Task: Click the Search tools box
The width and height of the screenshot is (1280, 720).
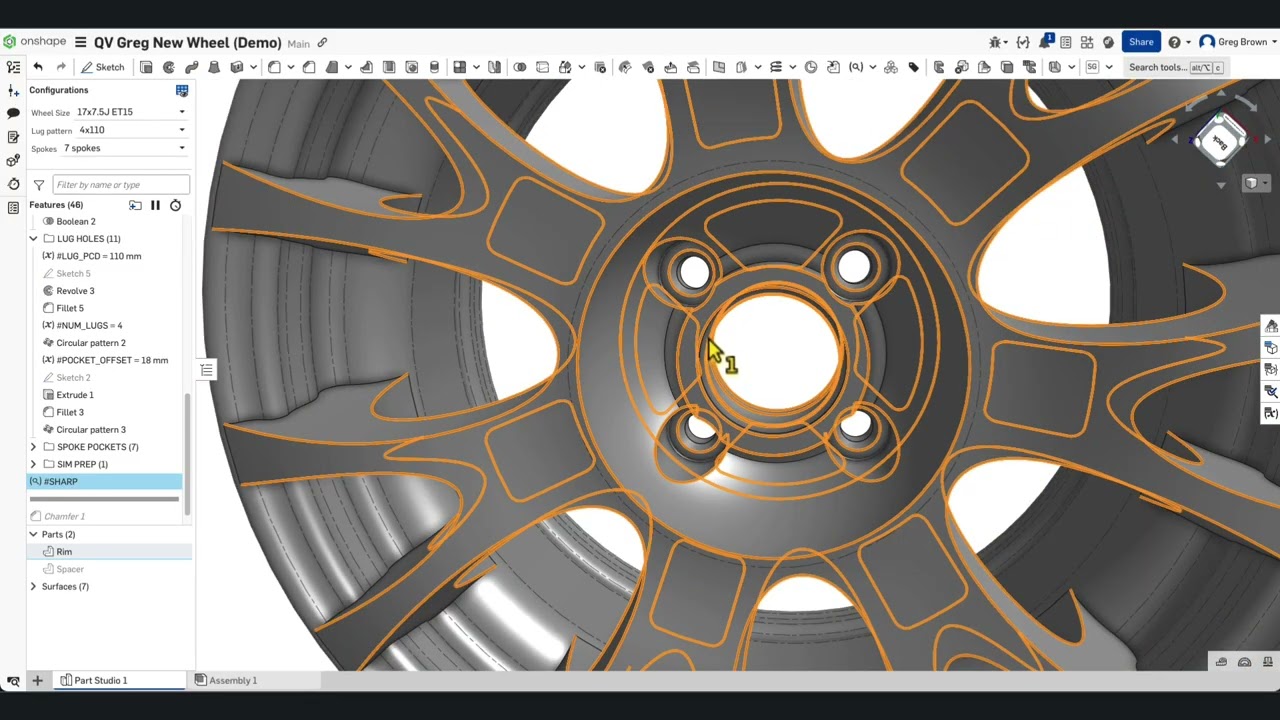Action: 1175,67
